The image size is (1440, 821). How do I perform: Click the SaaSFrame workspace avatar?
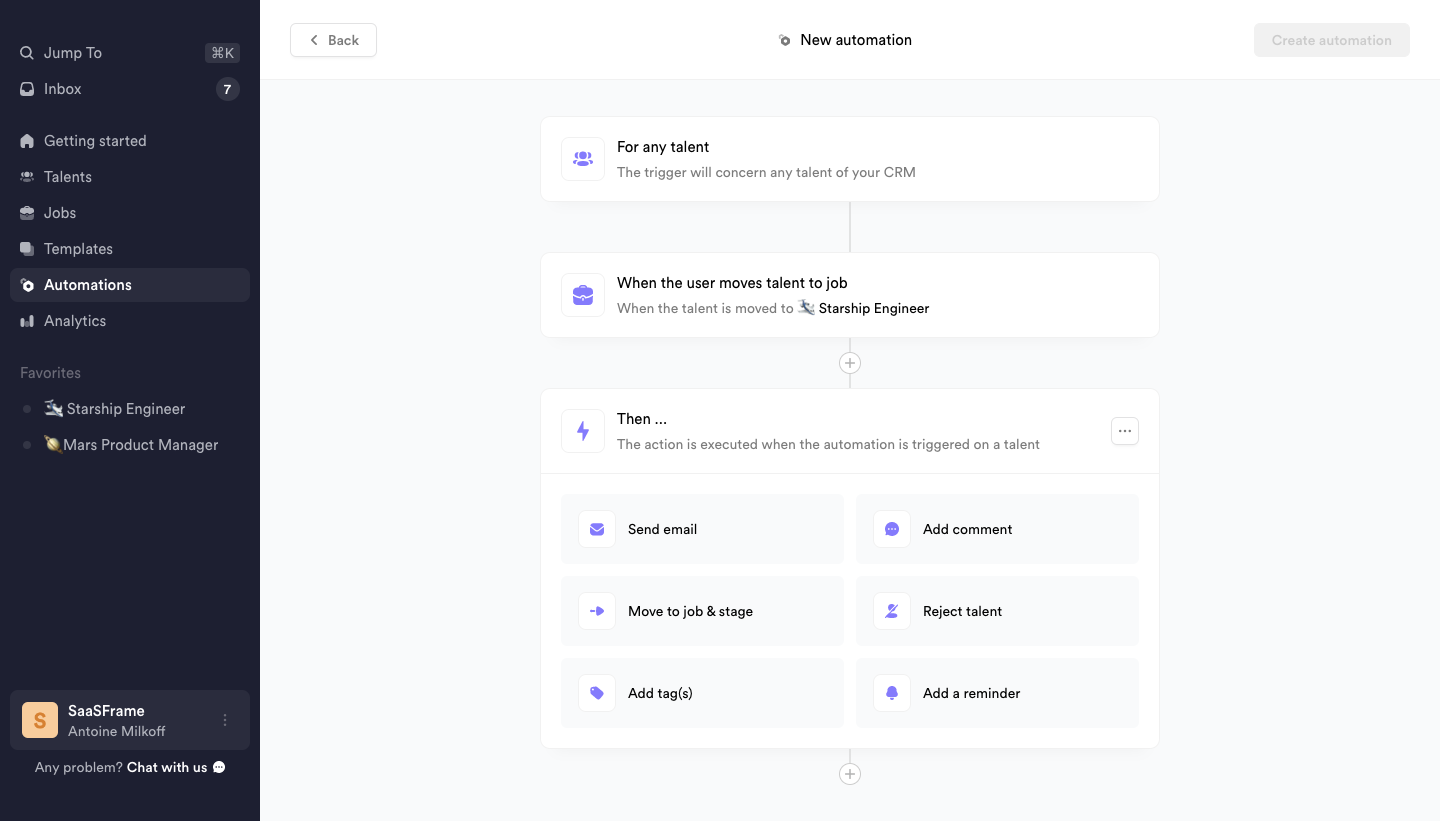pyautogui.click(x=40, y=720)
